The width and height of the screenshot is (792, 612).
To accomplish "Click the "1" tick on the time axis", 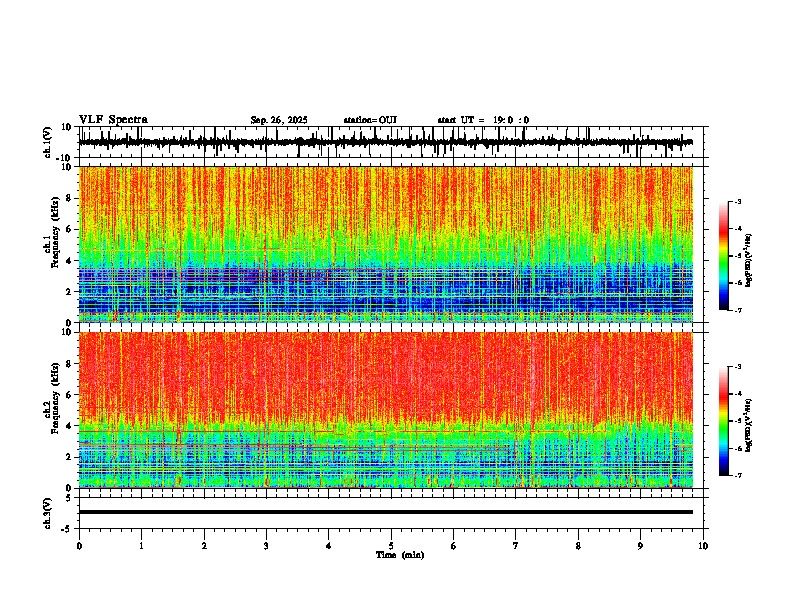I will click(x=141, y=546).
